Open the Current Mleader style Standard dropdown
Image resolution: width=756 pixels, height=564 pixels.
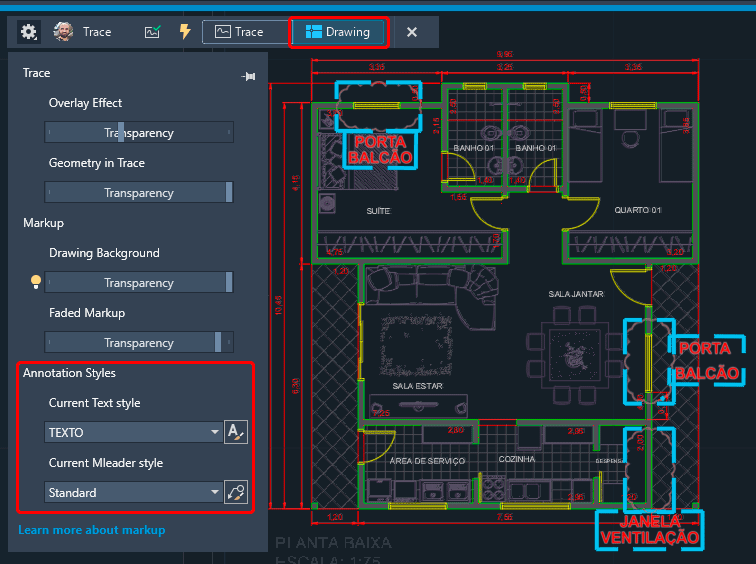pyautogui.click(x=134, y=492)
